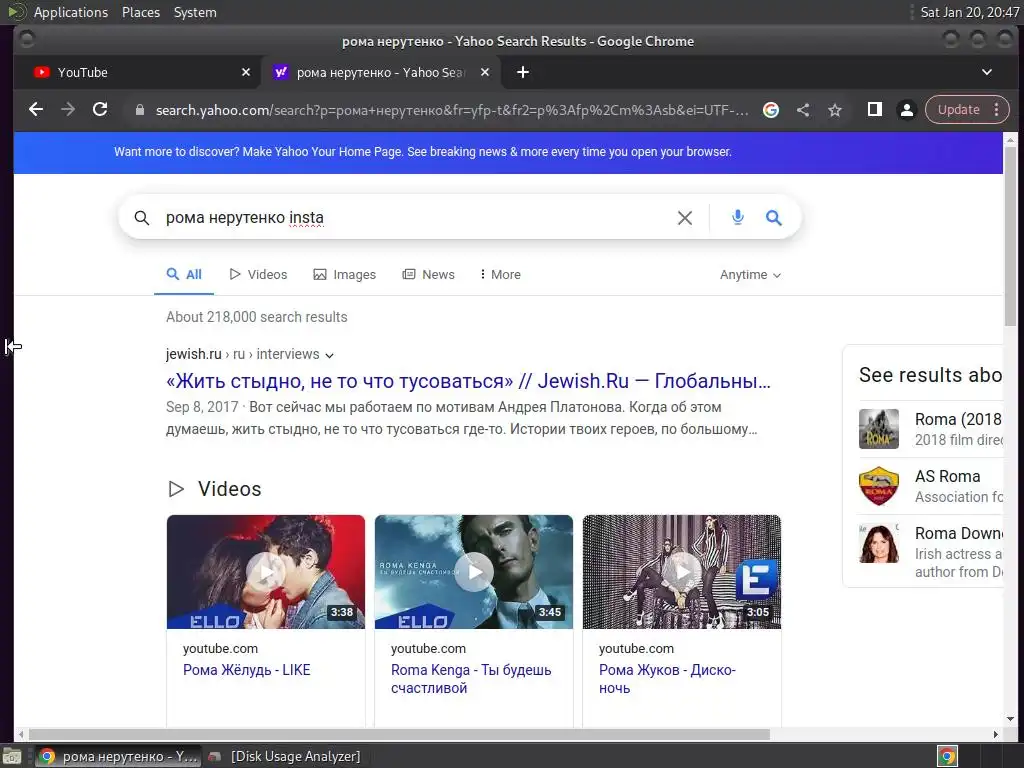Play the Roma Kenga video thumbnail

point(473,572)
